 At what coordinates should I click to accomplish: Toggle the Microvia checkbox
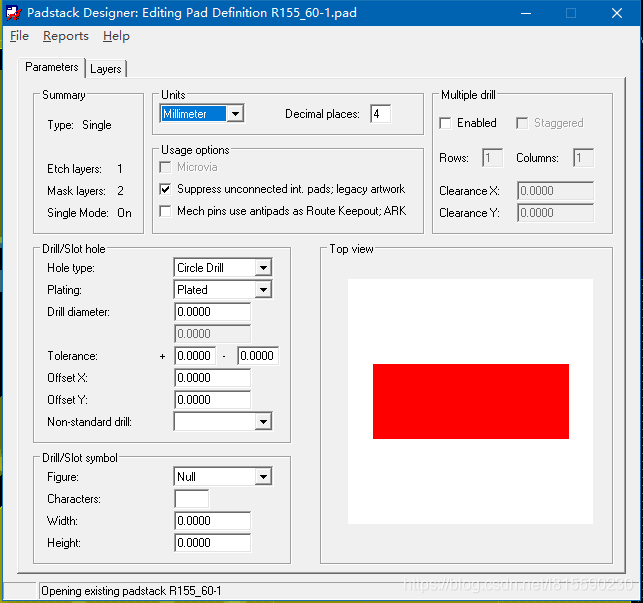[x=165, y=167]
